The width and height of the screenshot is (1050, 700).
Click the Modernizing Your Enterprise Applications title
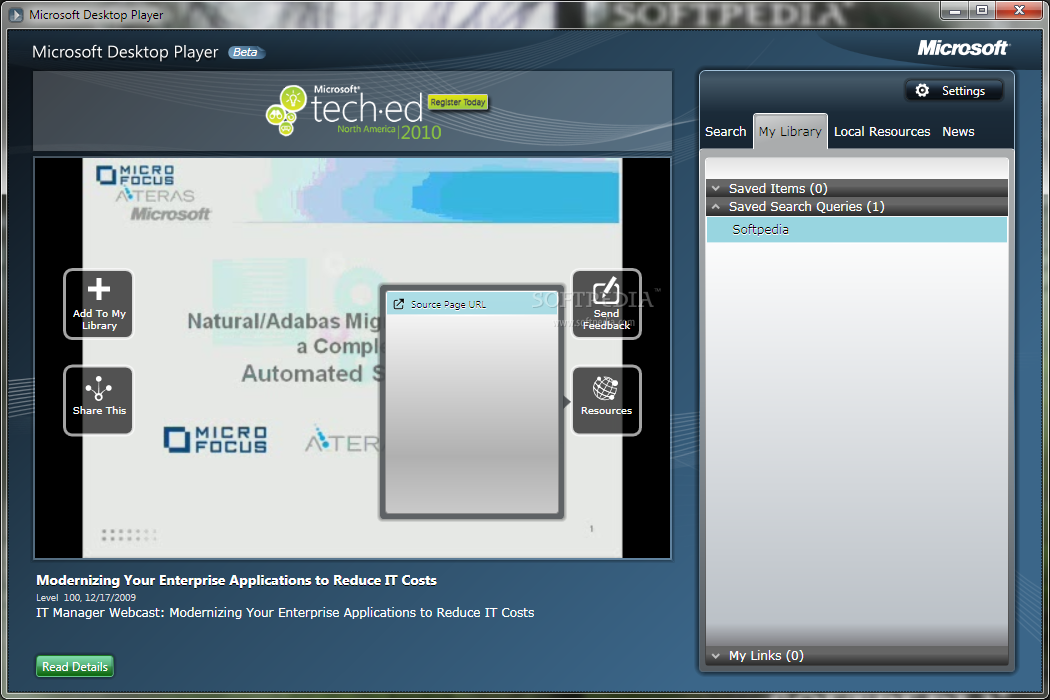tap(236, 580)
